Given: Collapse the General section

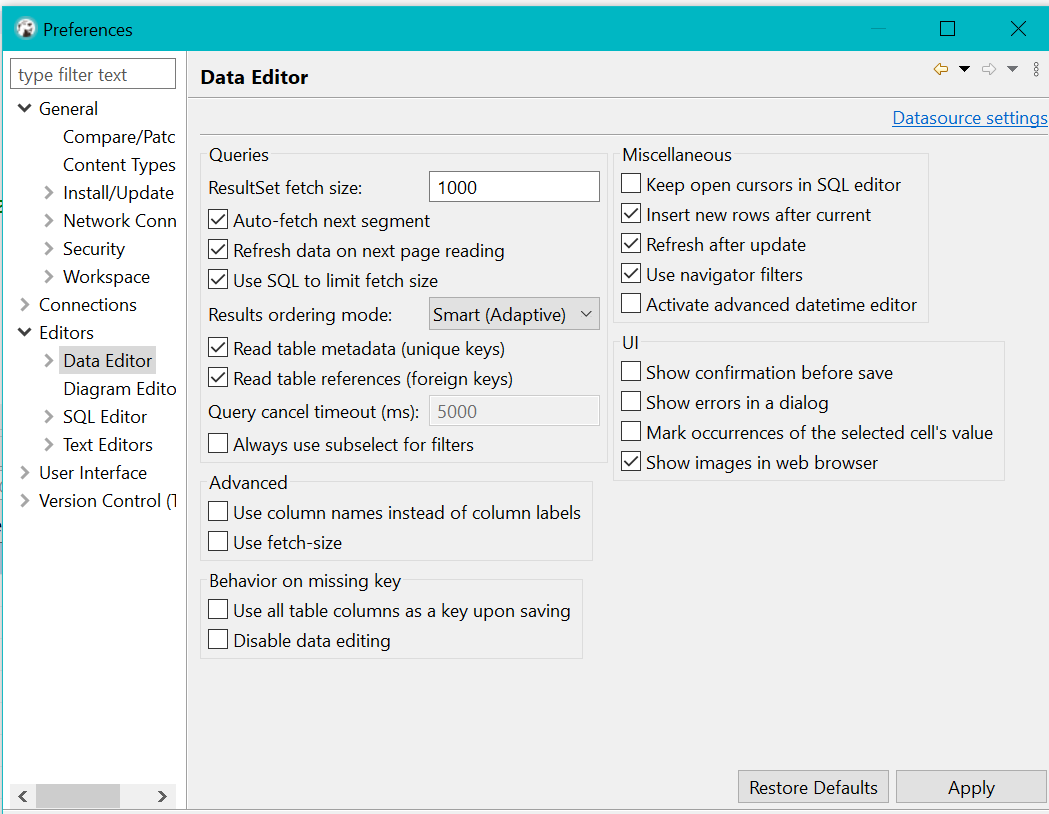Looking at the screenshot, I should 23,108.
